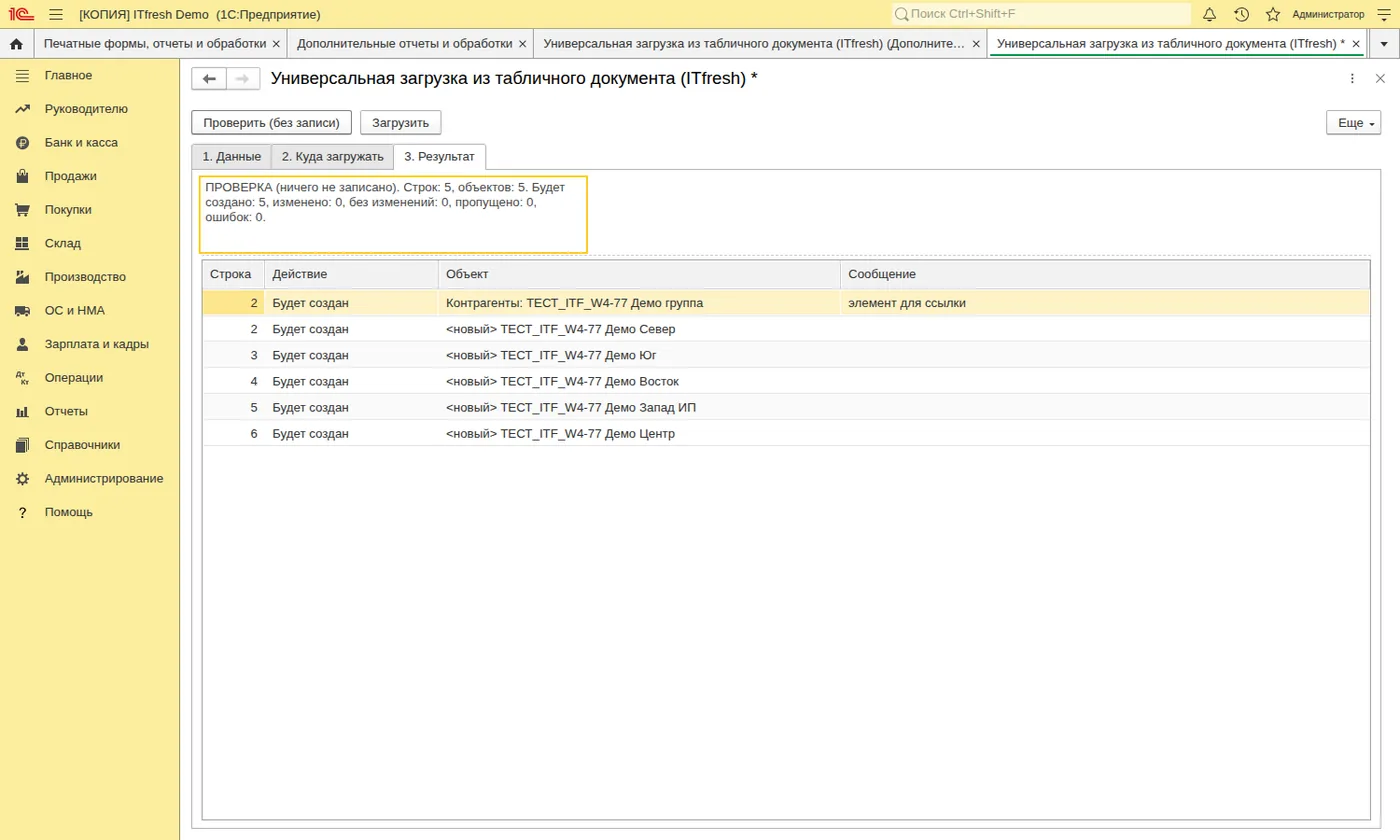Image resolution: width=1400 pixels, height=840 pixels.
Task: Open the main menu hamburger icon
Action: tap(56, 14)
